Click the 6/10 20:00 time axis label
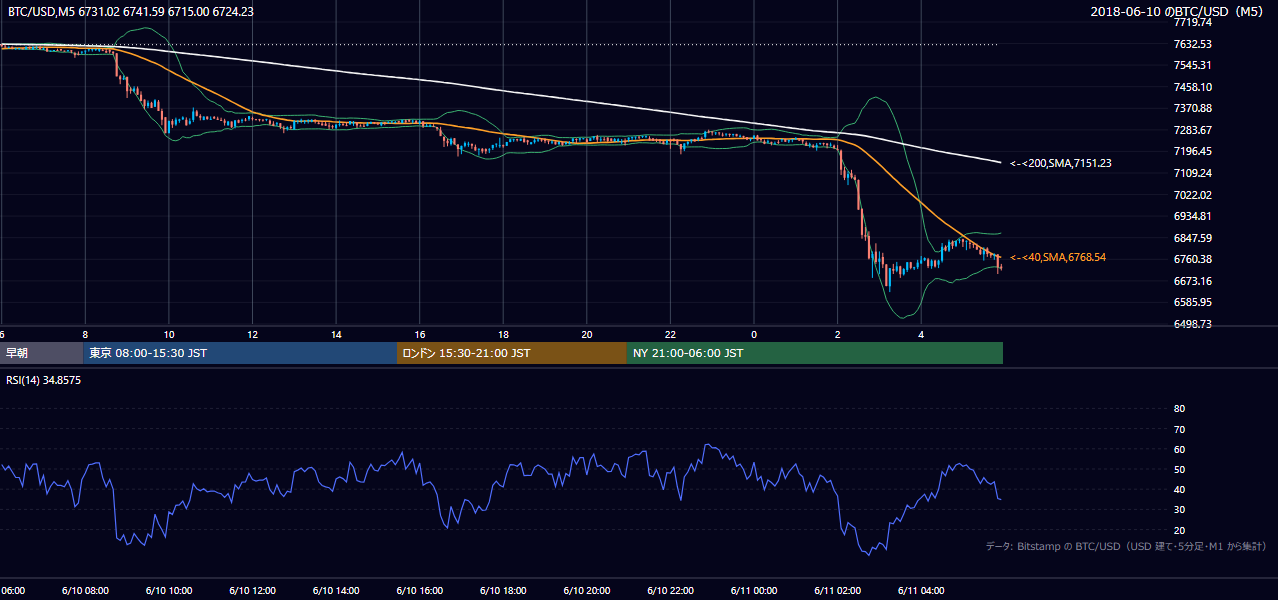 (x=588, y=590)
